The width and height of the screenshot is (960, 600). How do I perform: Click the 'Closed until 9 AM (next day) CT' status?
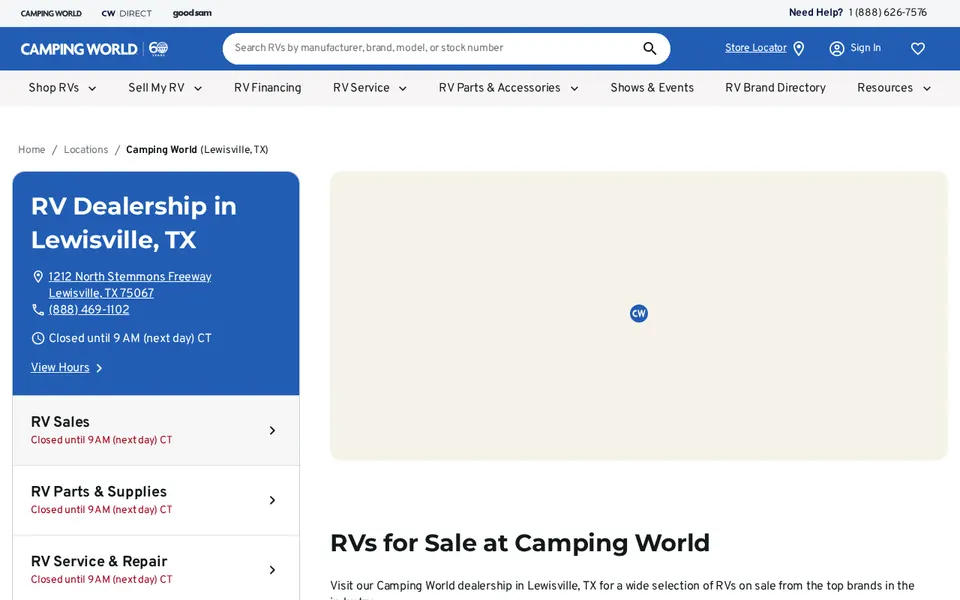[x=130, y=338]
